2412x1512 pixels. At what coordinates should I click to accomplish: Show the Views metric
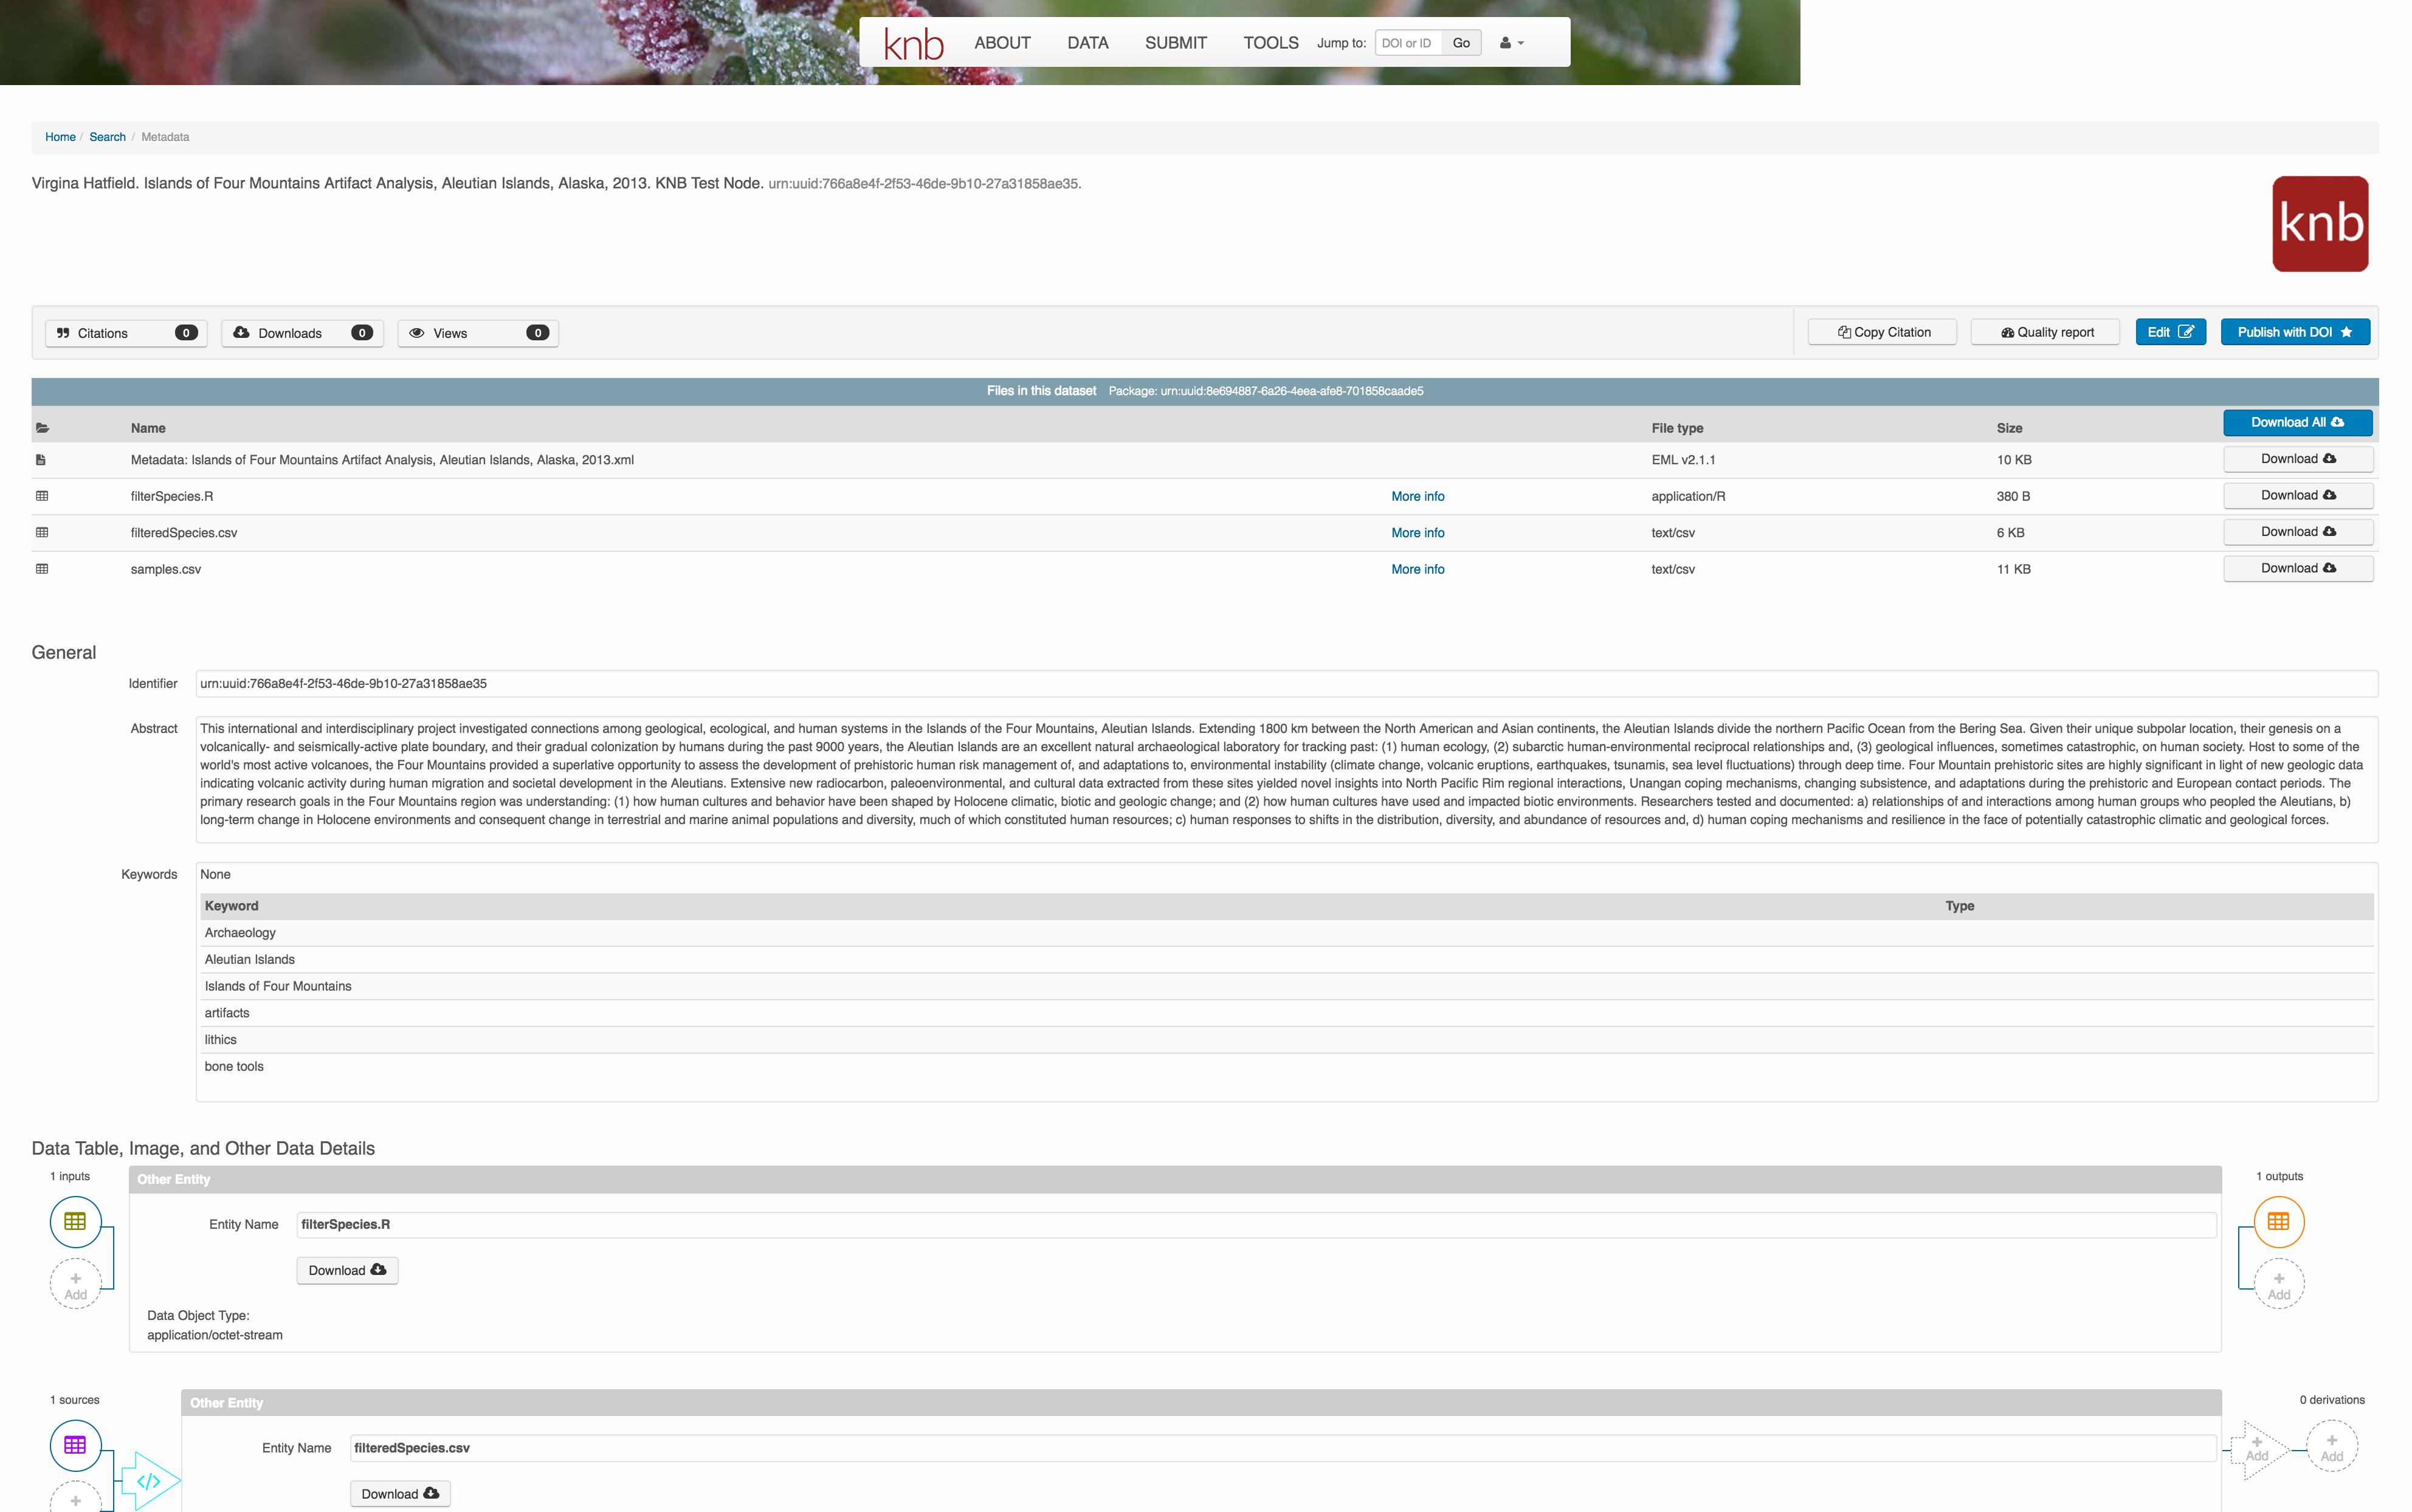pos(478,333)
